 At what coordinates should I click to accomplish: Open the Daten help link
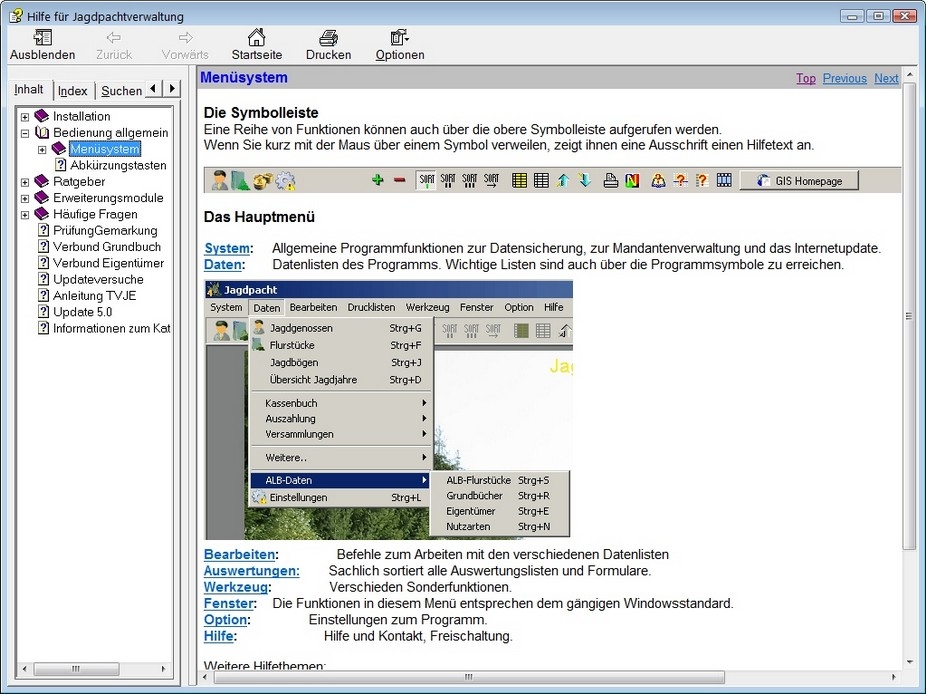[223, 265]
